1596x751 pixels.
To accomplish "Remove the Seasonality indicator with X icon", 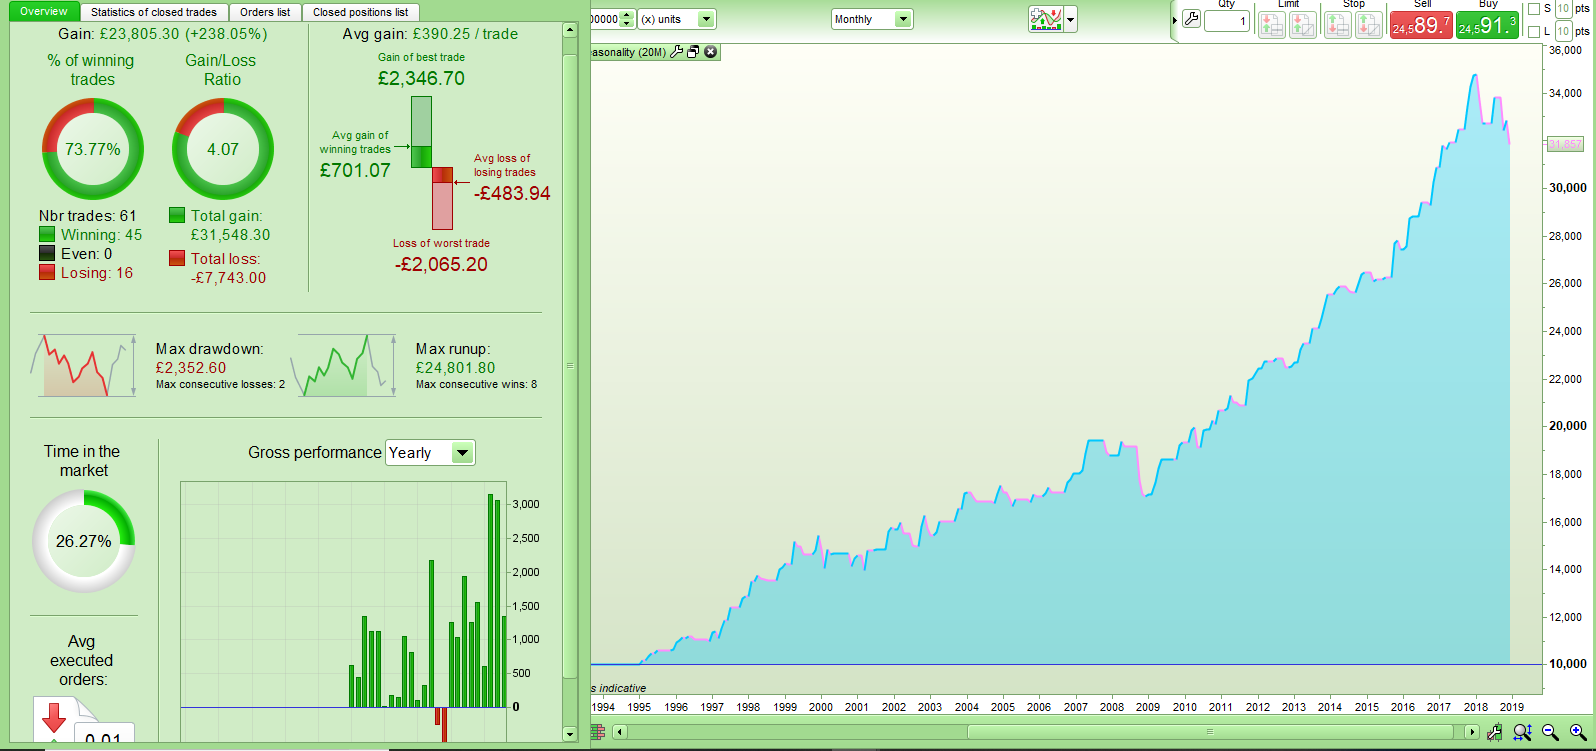I will (x=711, y=52).
